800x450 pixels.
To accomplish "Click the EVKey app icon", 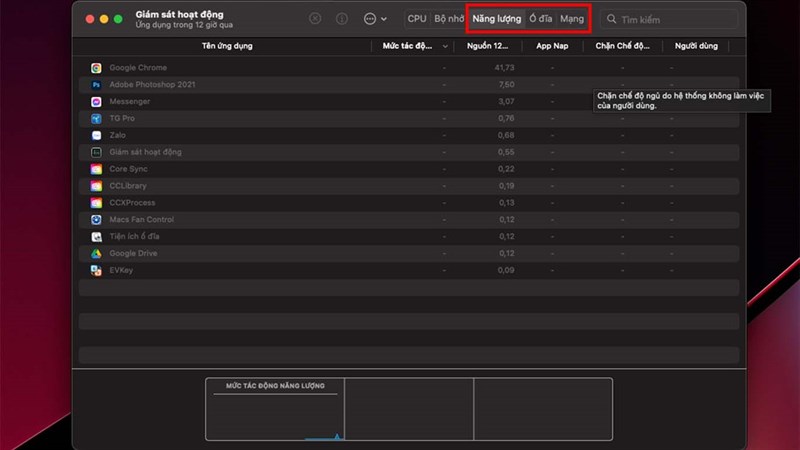I will point(96,270).
